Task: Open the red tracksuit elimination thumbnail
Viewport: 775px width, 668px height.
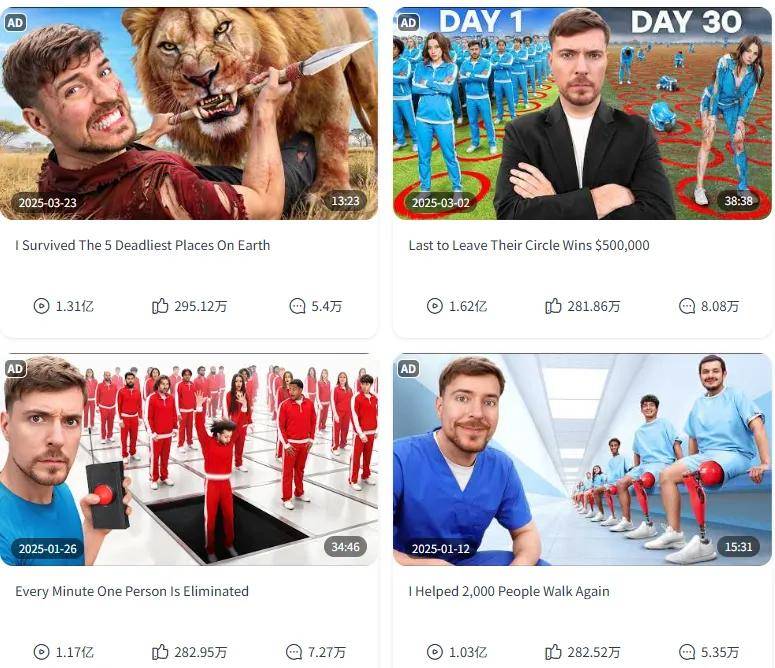Action: tap(189, 459)
